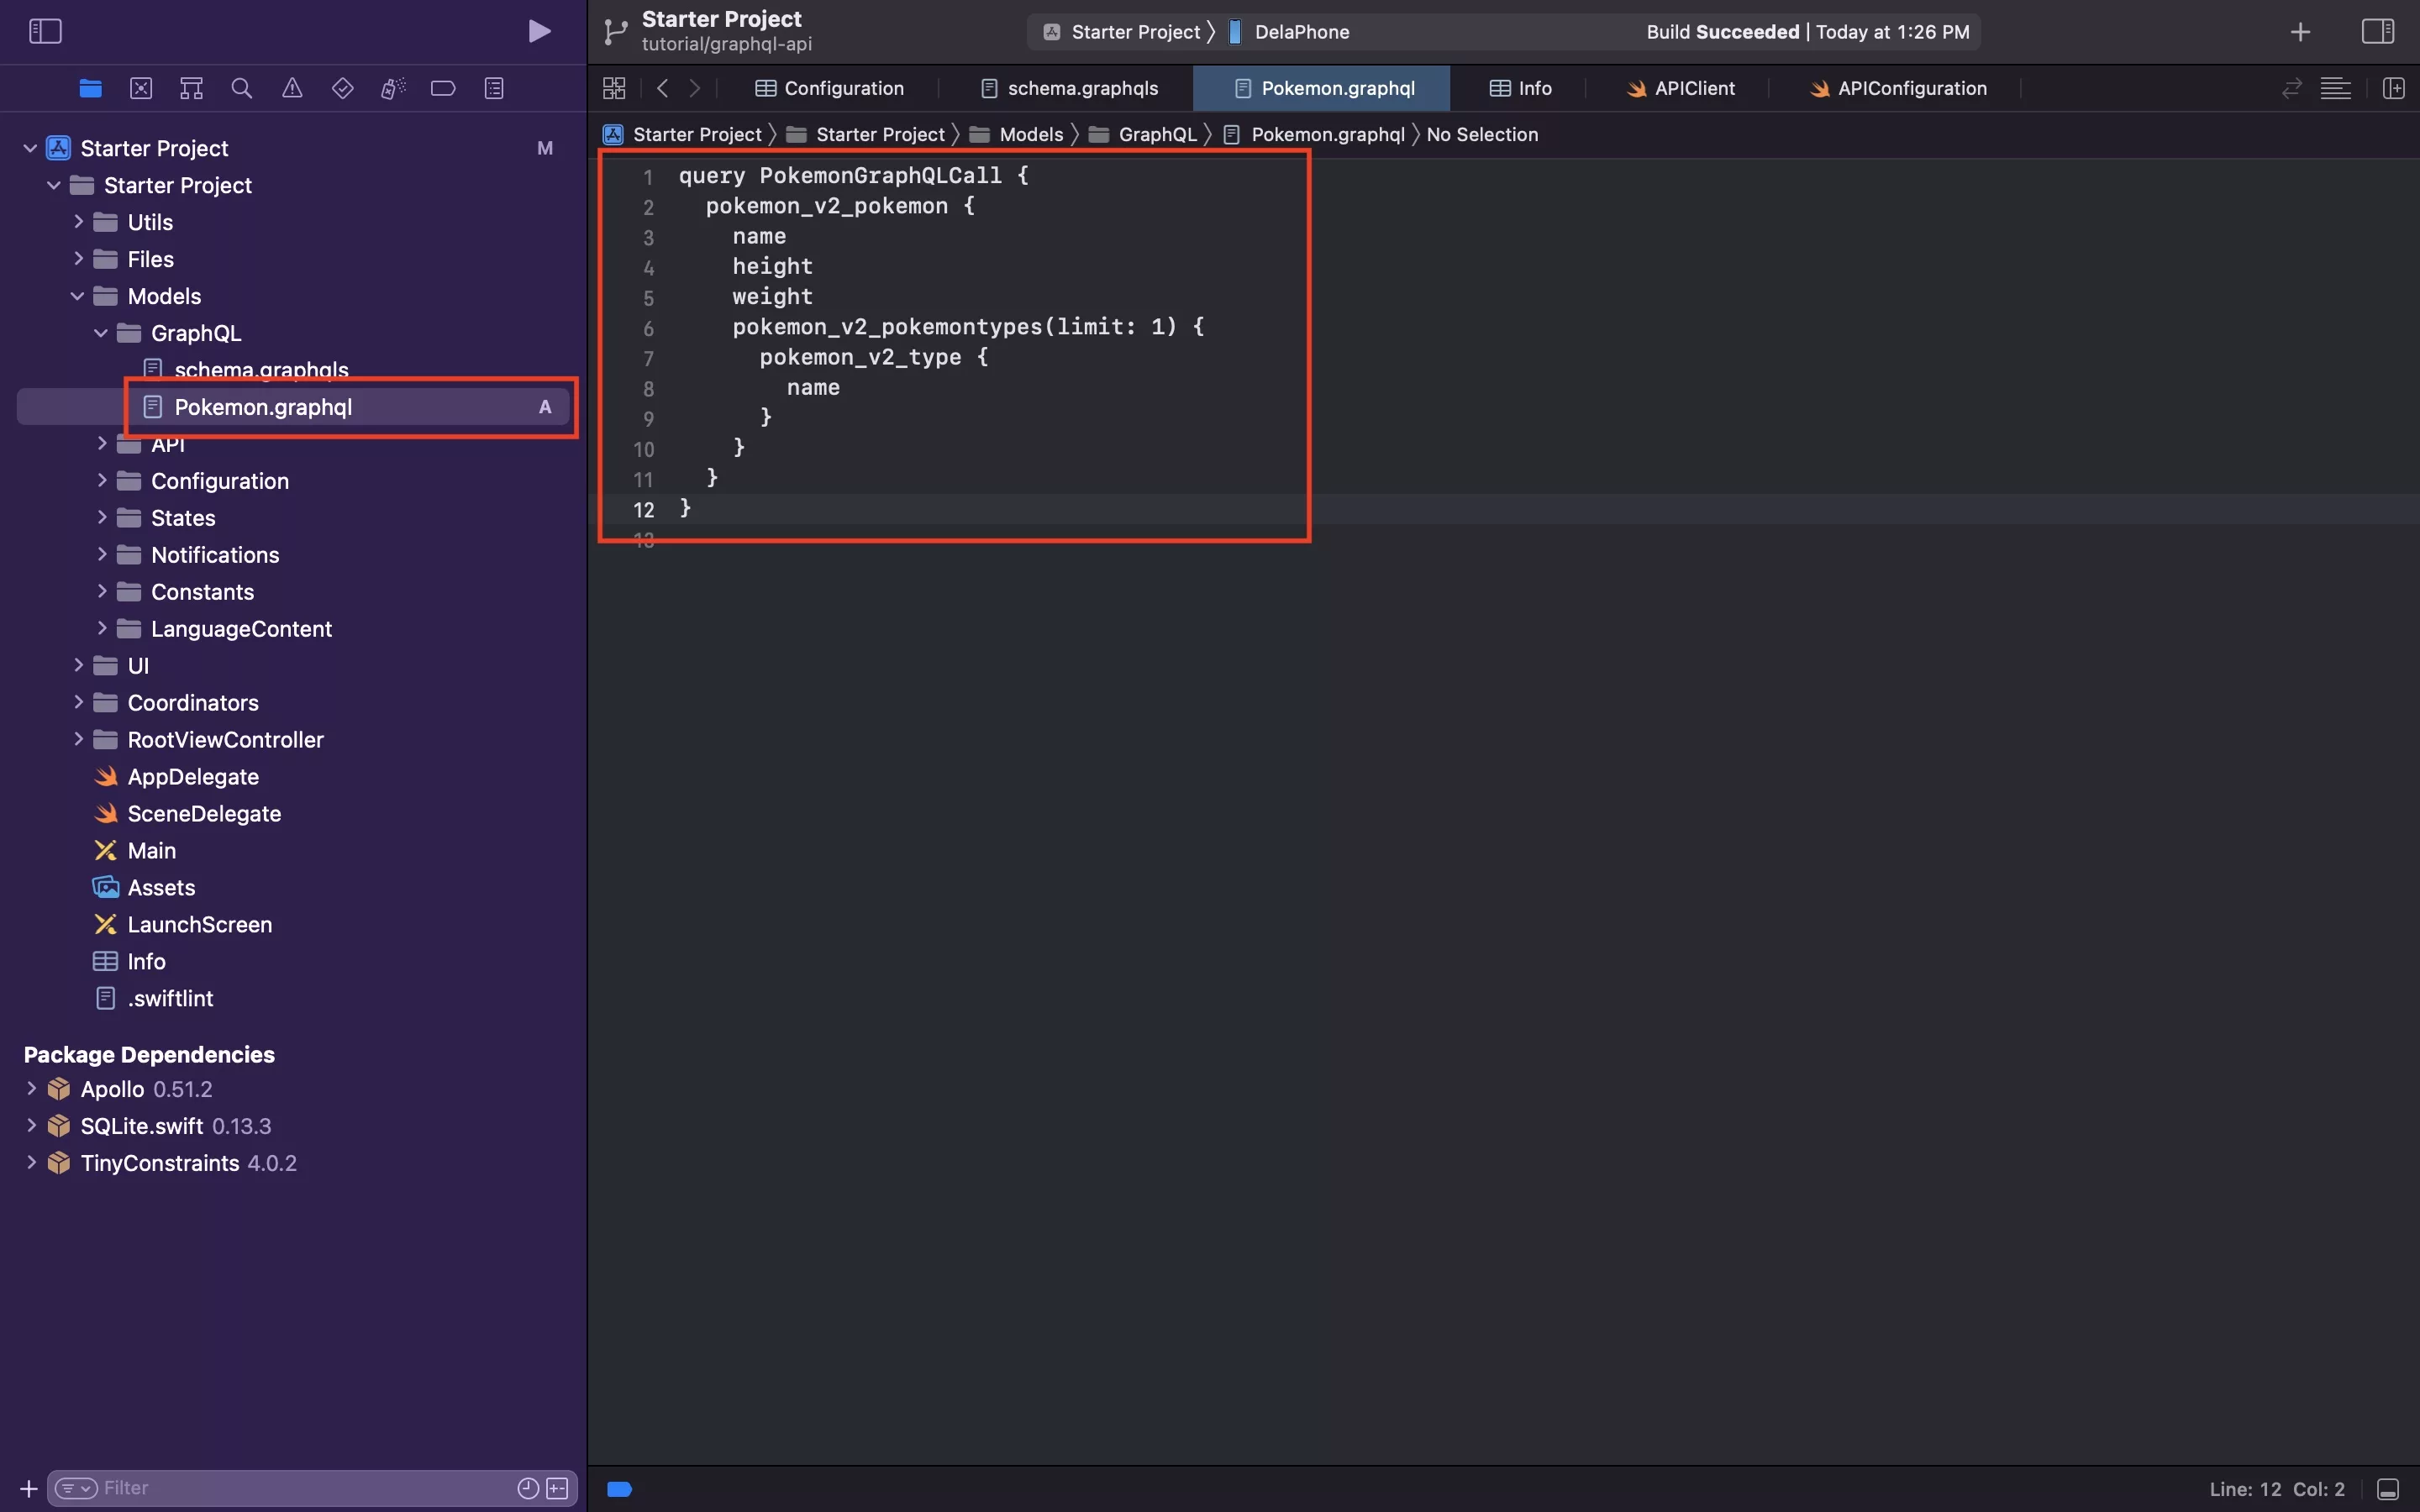The height and width of the screenshot is (1512, 2420).
Task: Open the Issue navigator warning icon
Action: pyautogui.click(x=292, y=89)
